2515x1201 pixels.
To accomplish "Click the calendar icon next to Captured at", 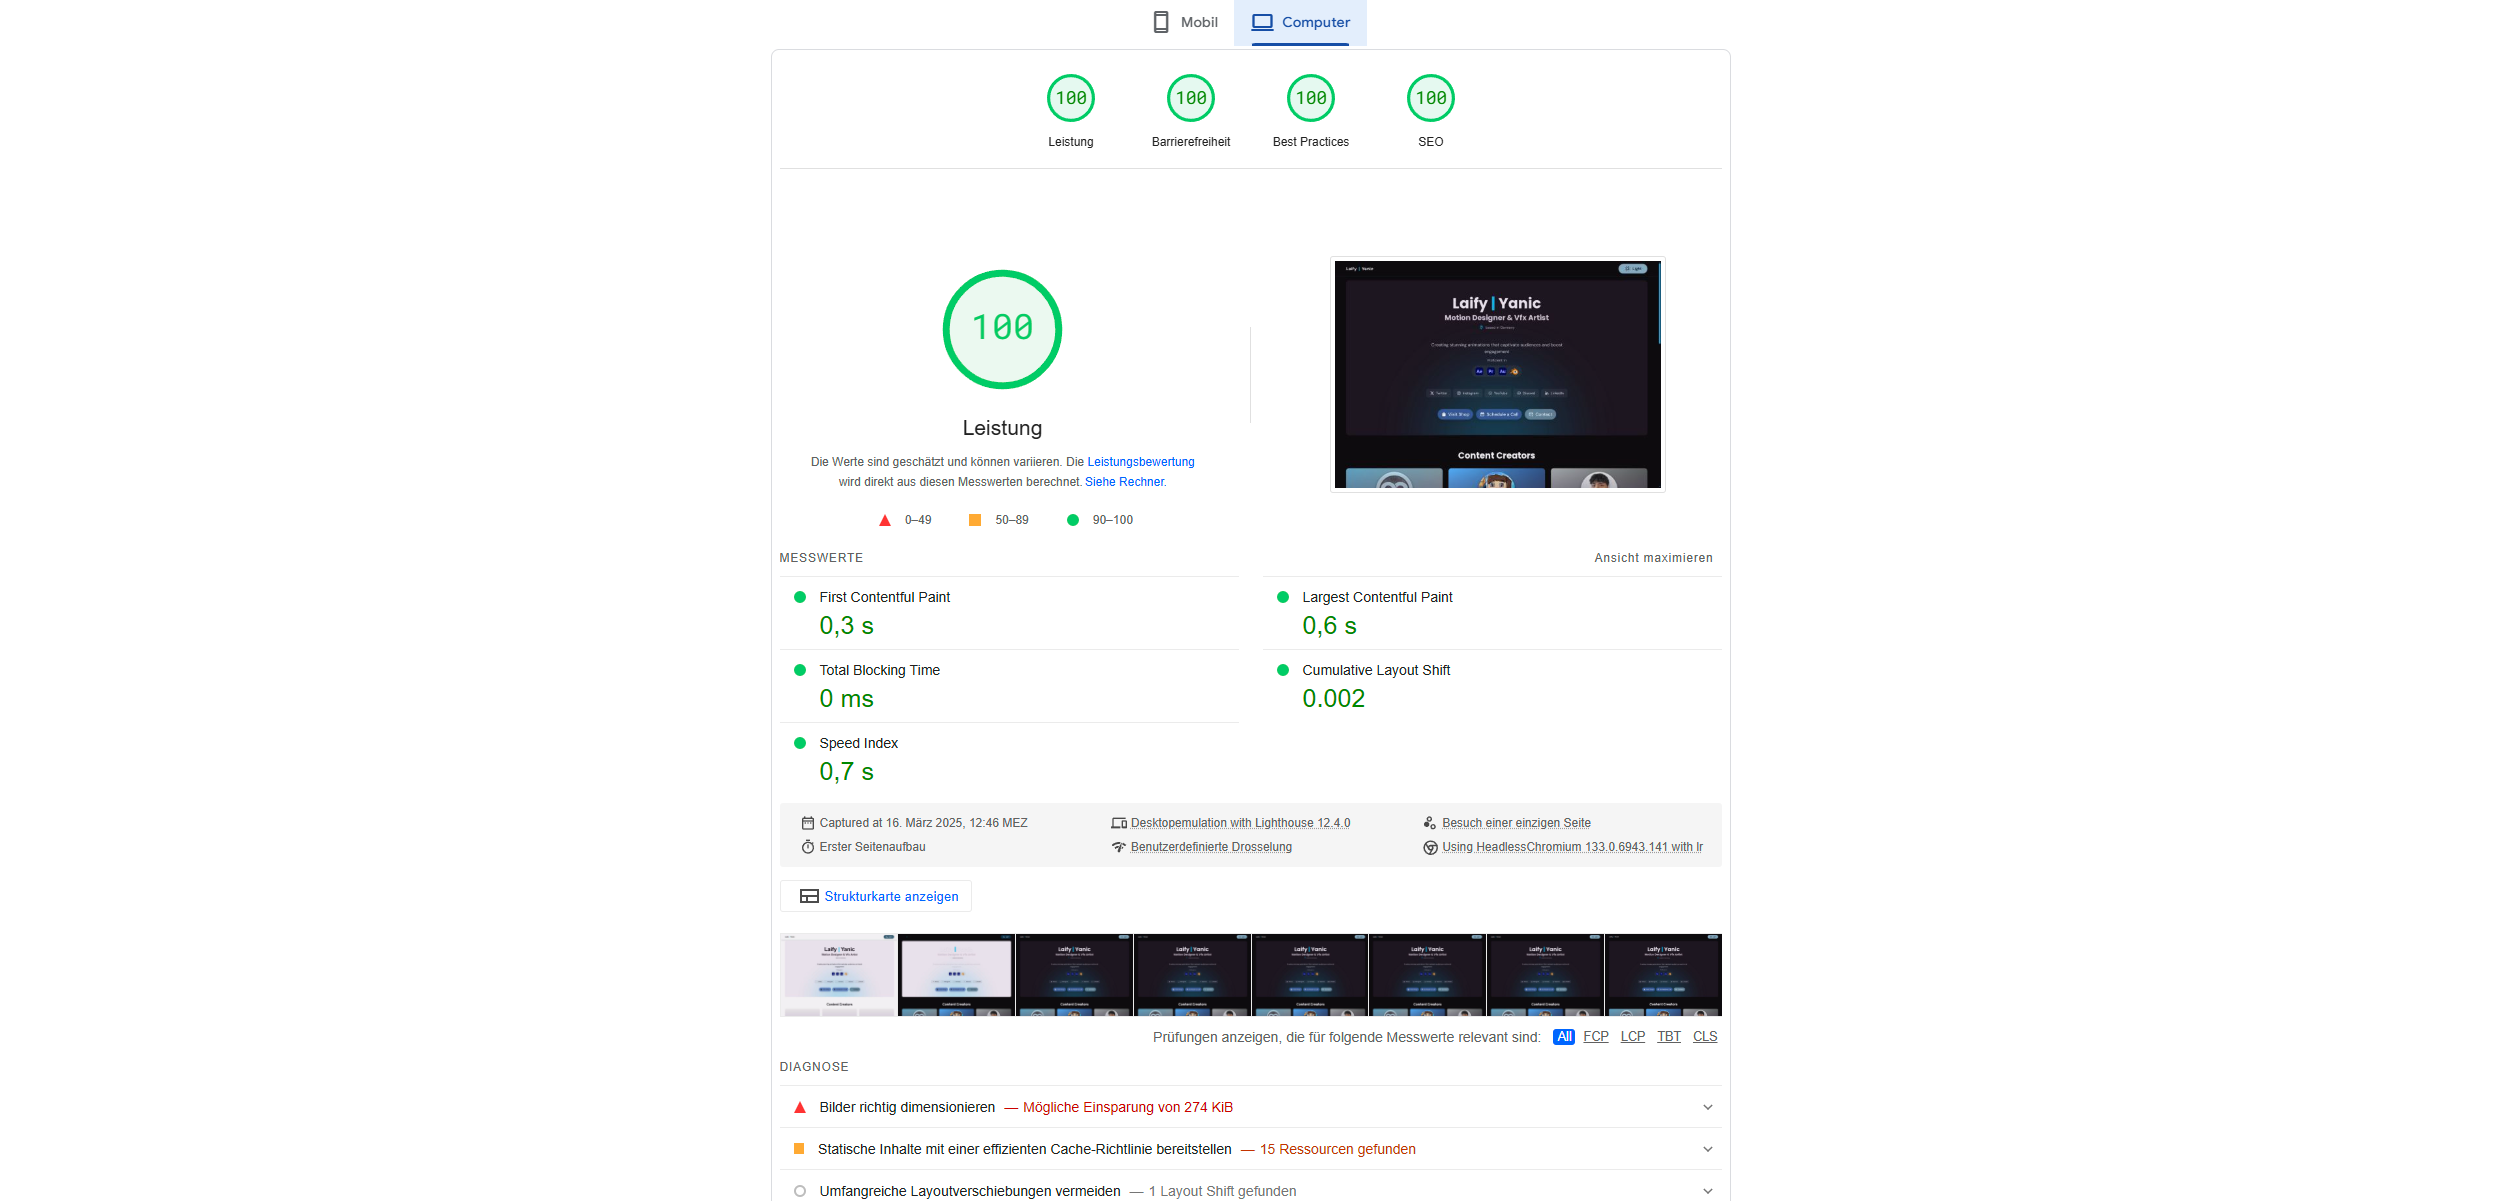I will click(808, 823).
